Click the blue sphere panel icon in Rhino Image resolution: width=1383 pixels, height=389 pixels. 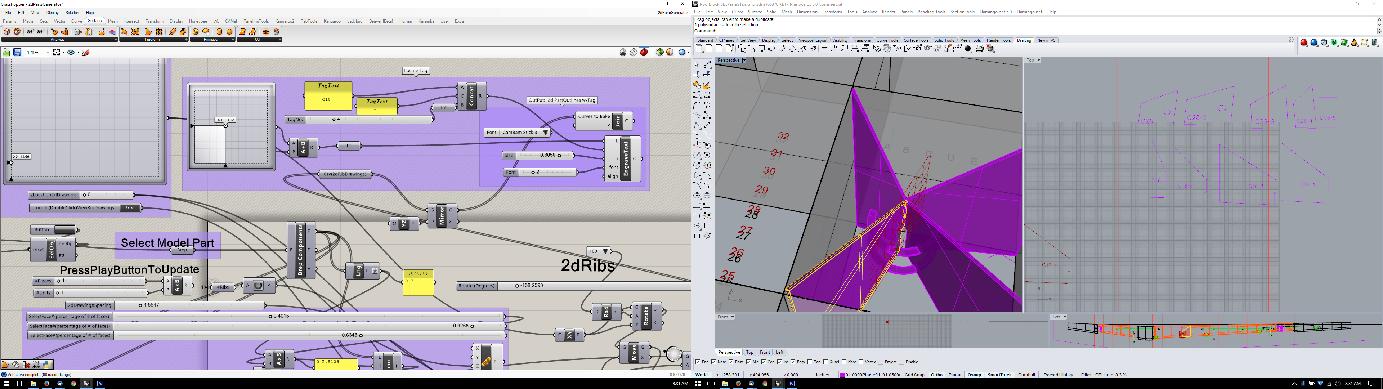click(1315, 43)
